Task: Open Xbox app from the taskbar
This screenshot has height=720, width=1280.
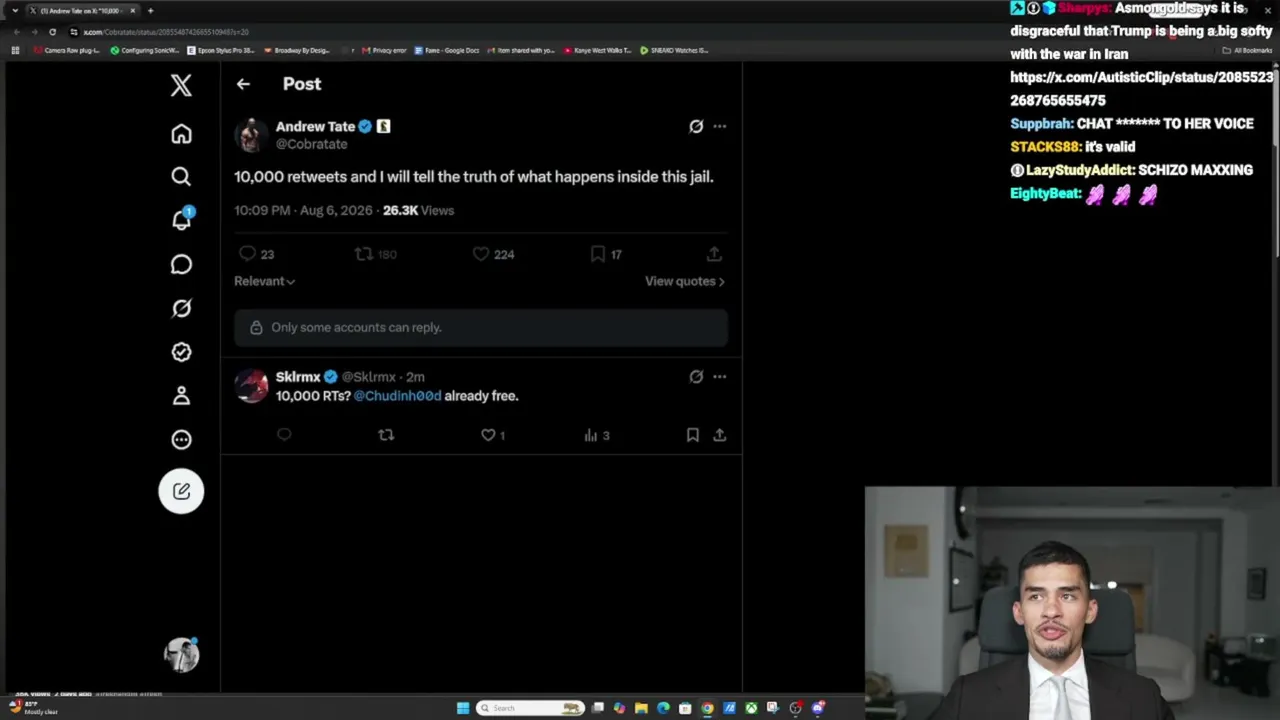Action: coord(751,708)
